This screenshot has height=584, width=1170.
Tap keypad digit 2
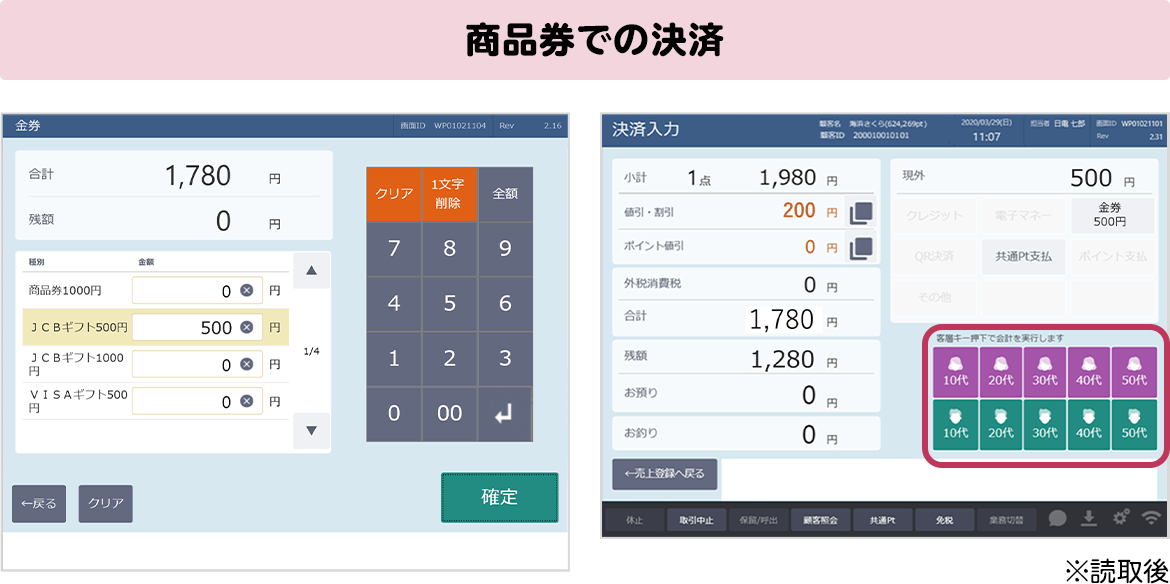point(449,359)
